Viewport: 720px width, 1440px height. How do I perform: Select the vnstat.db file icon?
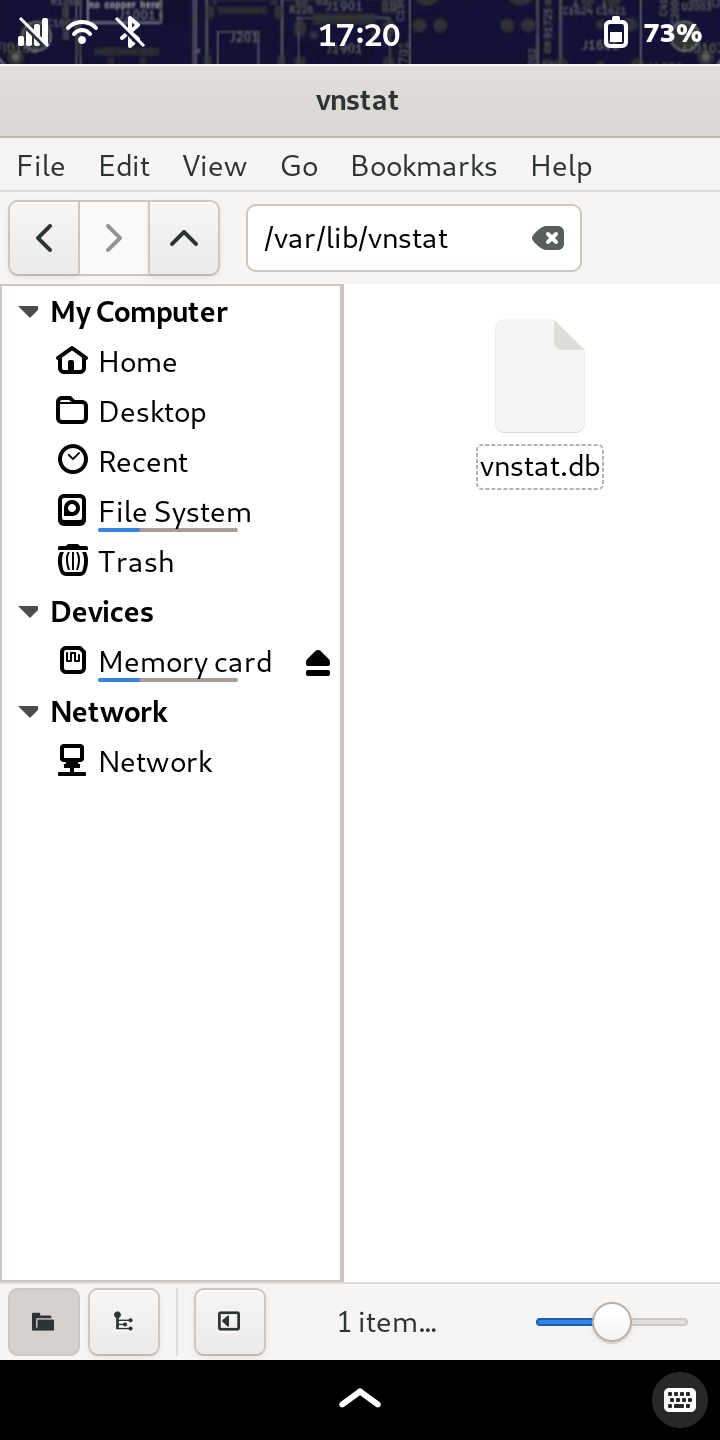coord(540,376)
